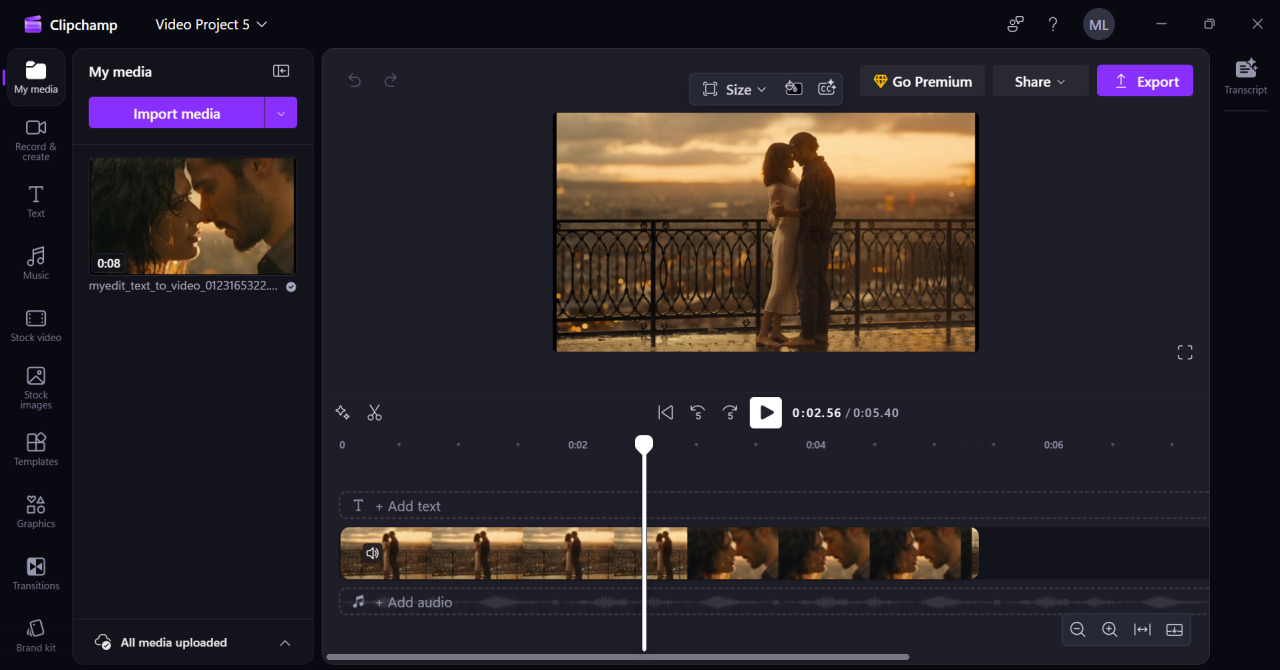Click the timeline playhead handle

pos(644,444)
